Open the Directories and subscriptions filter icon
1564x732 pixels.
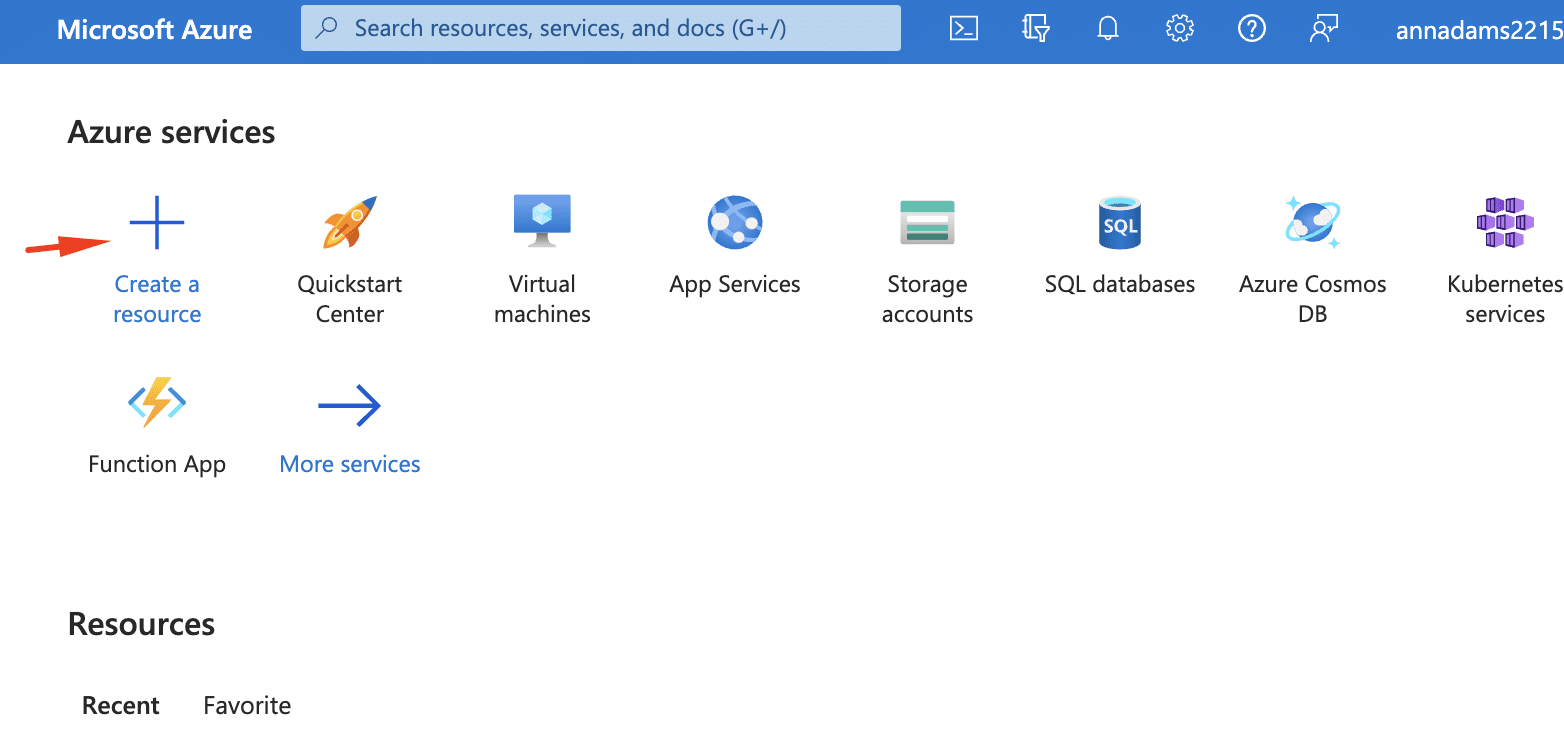[x=1036, y=29]
